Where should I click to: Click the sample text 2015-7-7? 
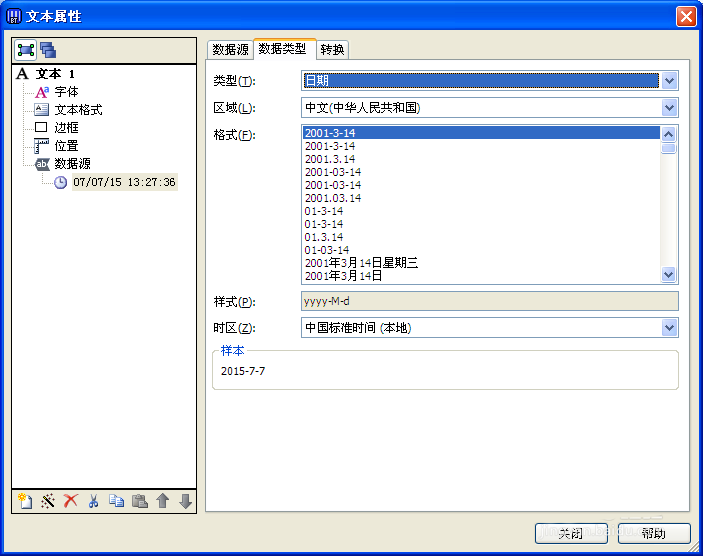(x=243, y=371)
